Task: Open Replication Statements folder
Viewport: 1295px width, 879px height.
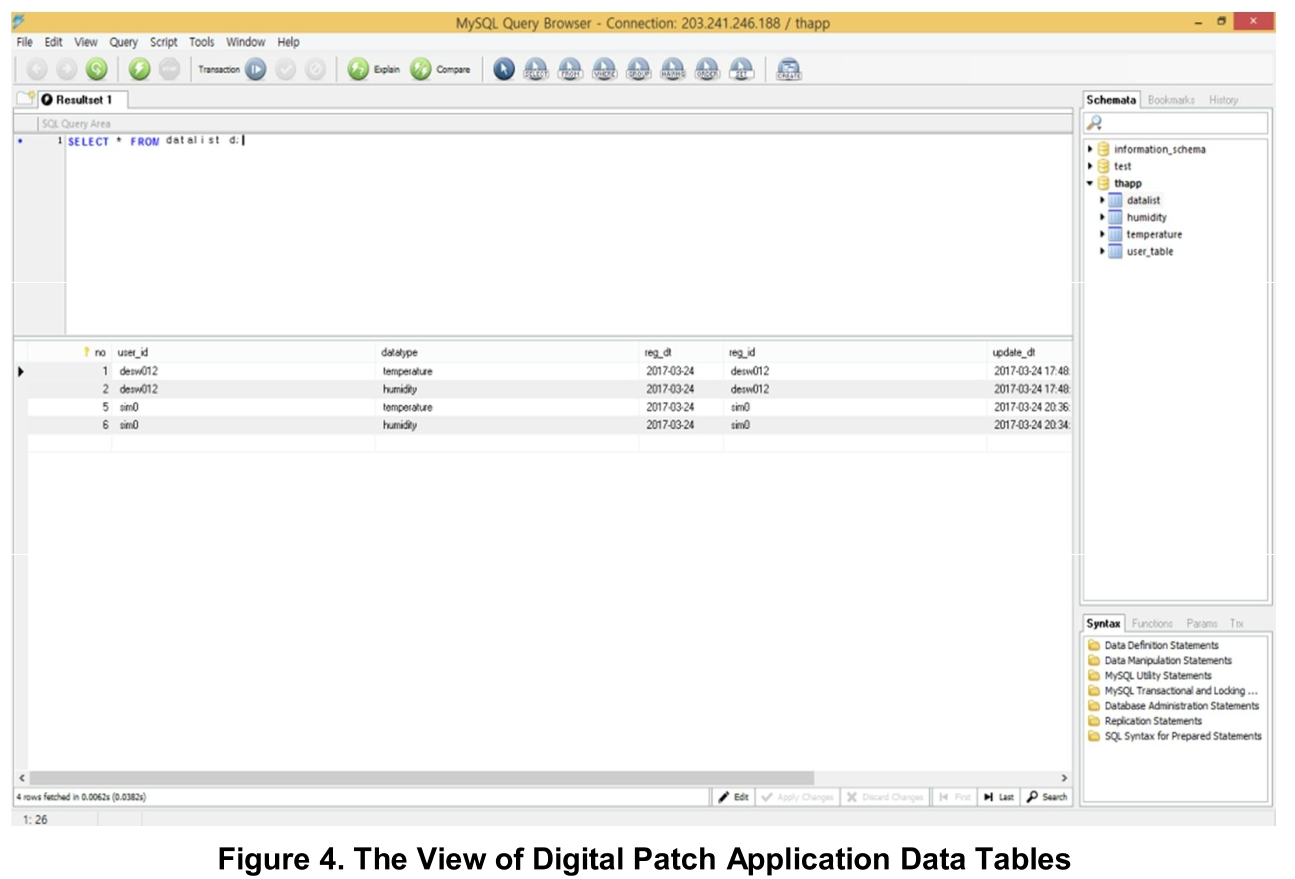Action: 1145,720
